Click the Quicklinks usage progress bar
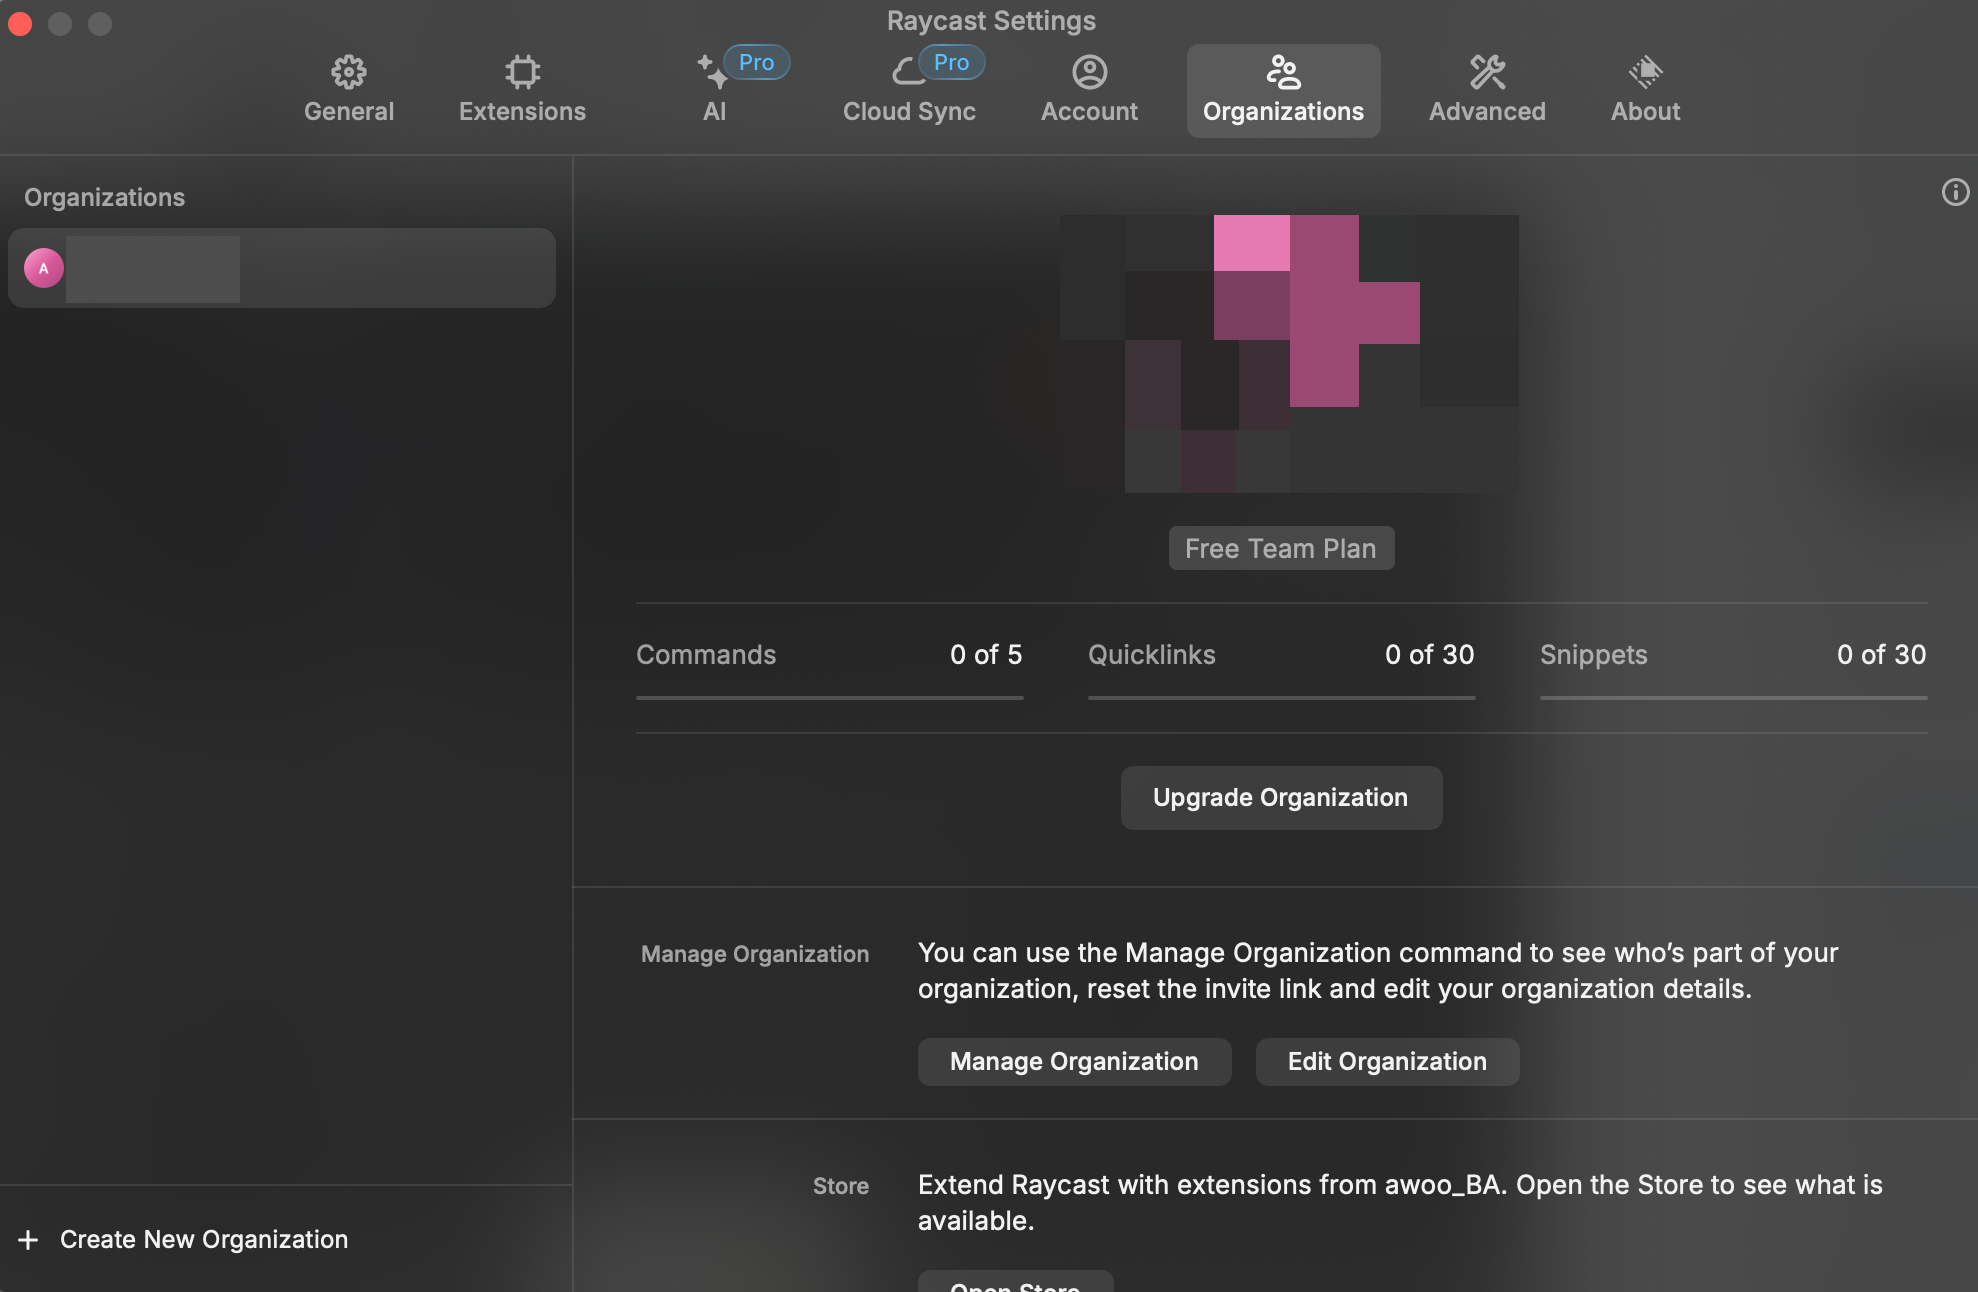This screenshot has width=1978, height=1292. (1281, 697)
